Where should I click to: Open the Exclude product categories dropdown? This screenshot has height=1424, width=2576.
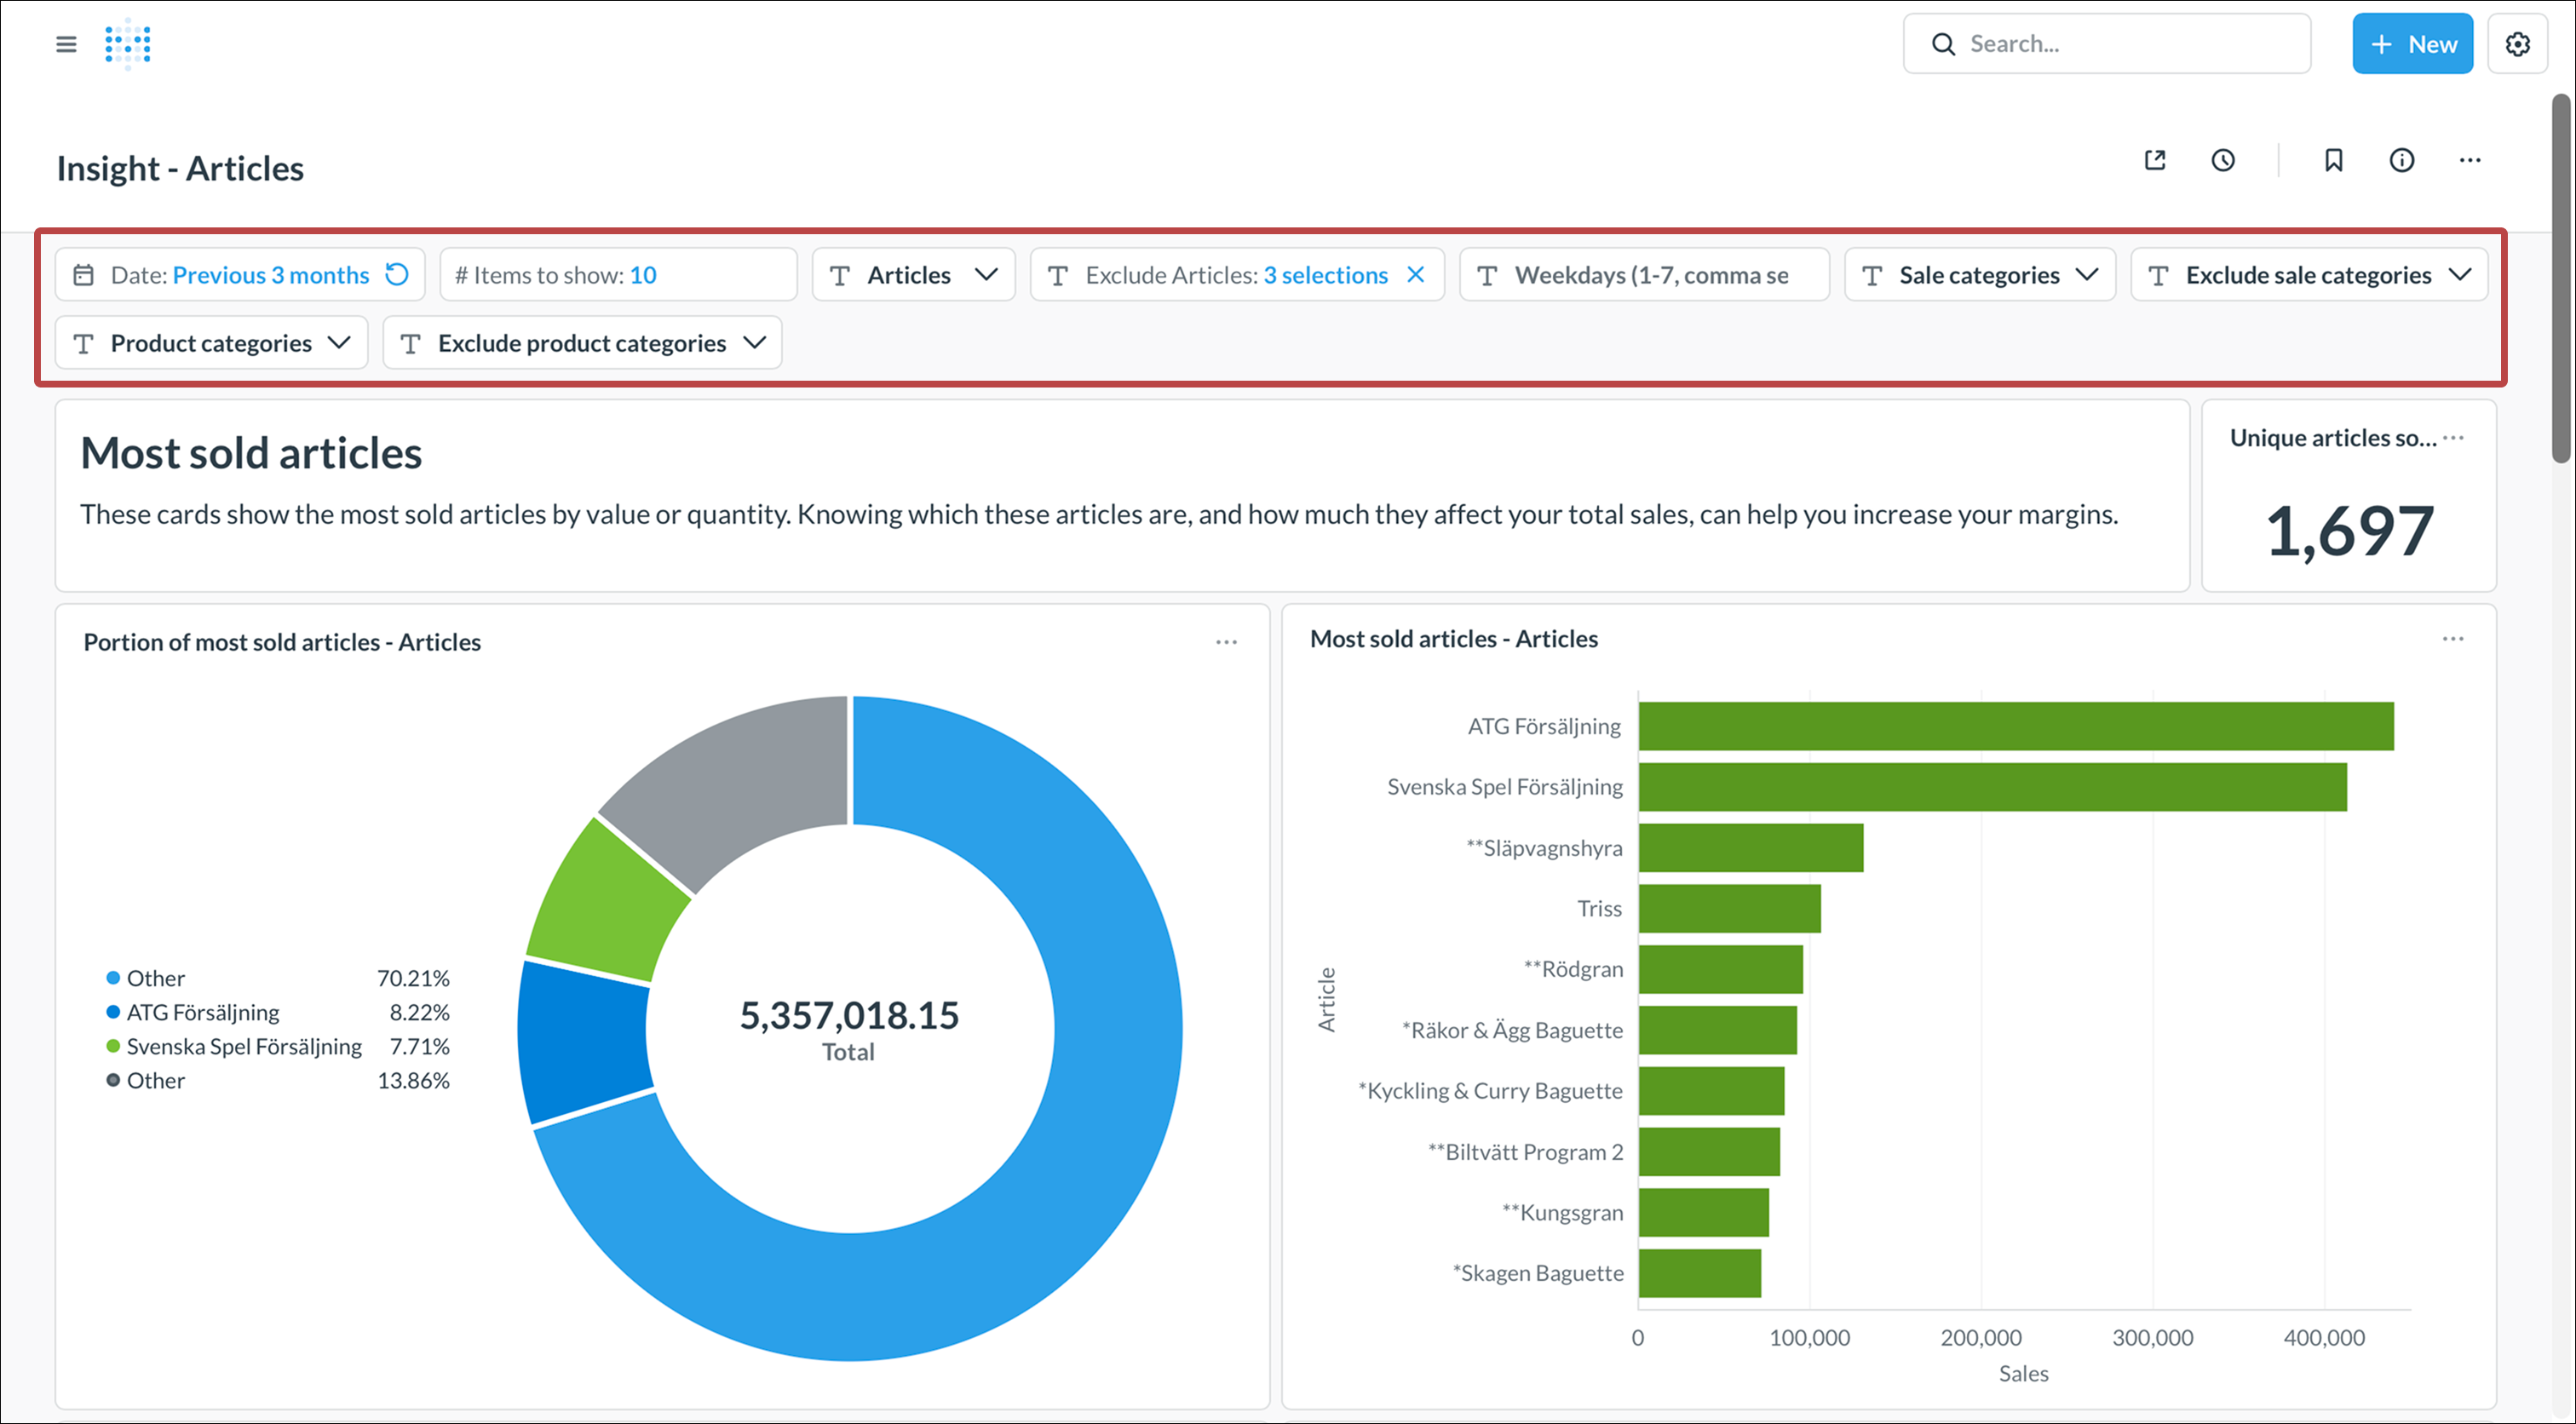582,343
